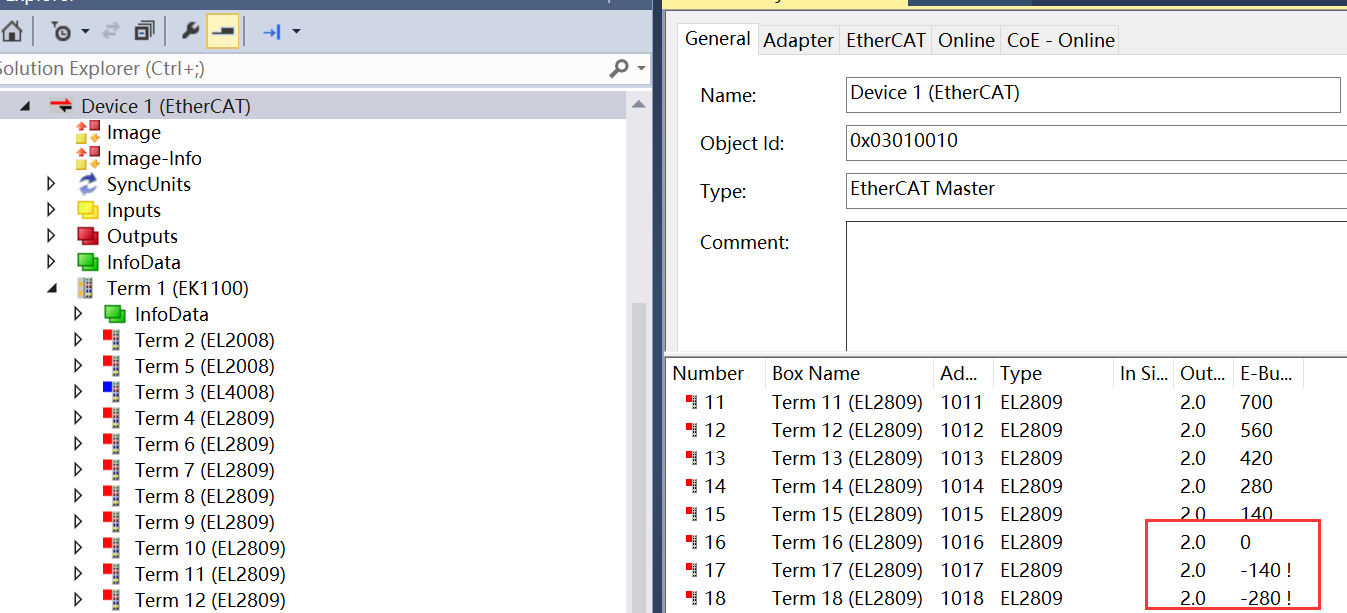
Task: Click the Image-Info node icon
Action: point(88,158)
